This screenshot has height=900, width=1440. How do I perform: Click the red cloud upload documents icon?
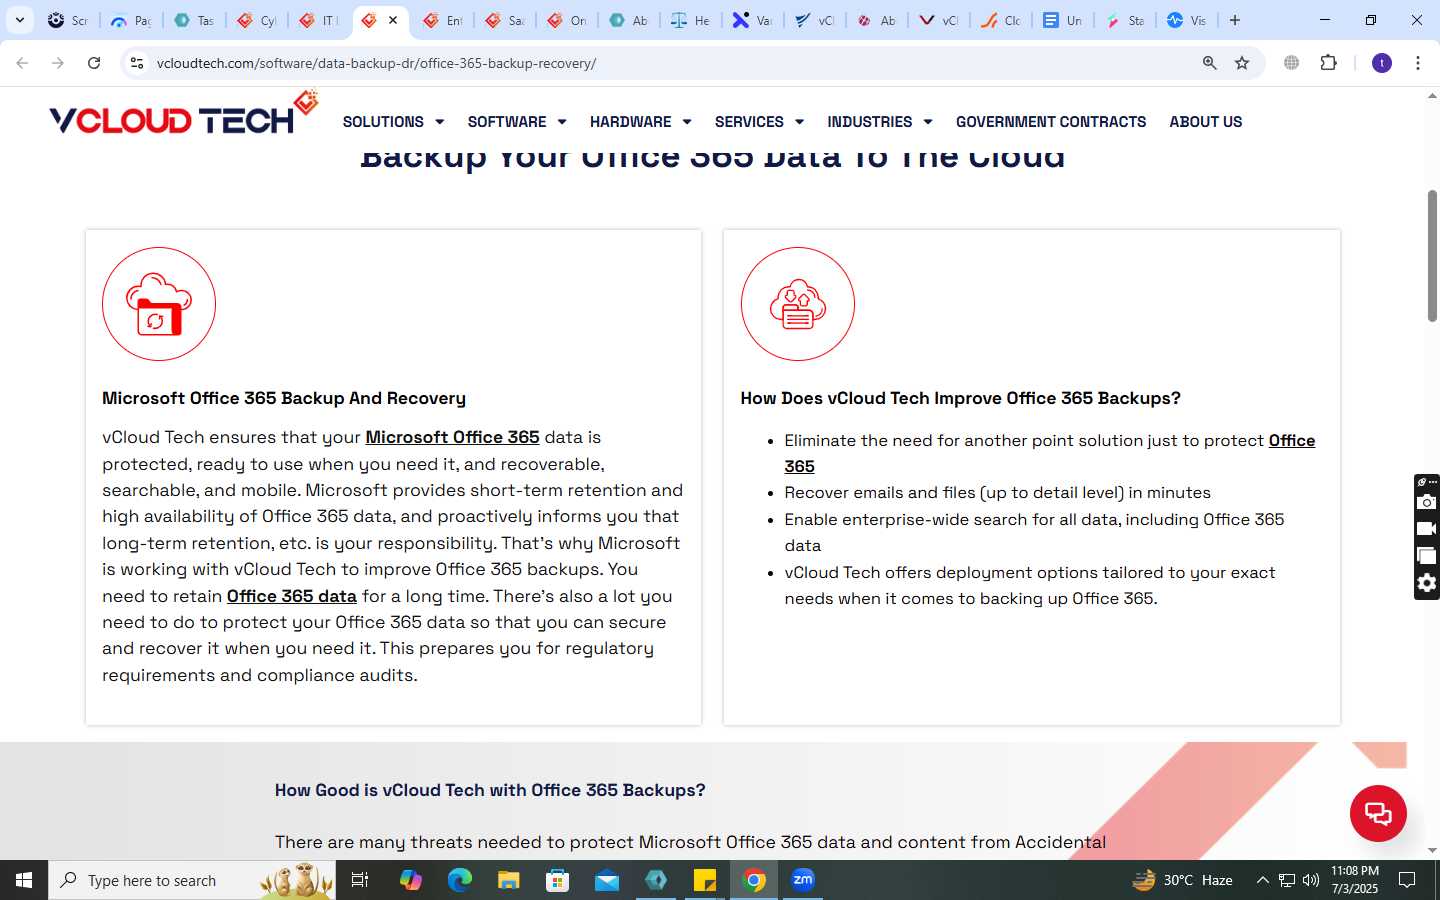tap(798, 304)
